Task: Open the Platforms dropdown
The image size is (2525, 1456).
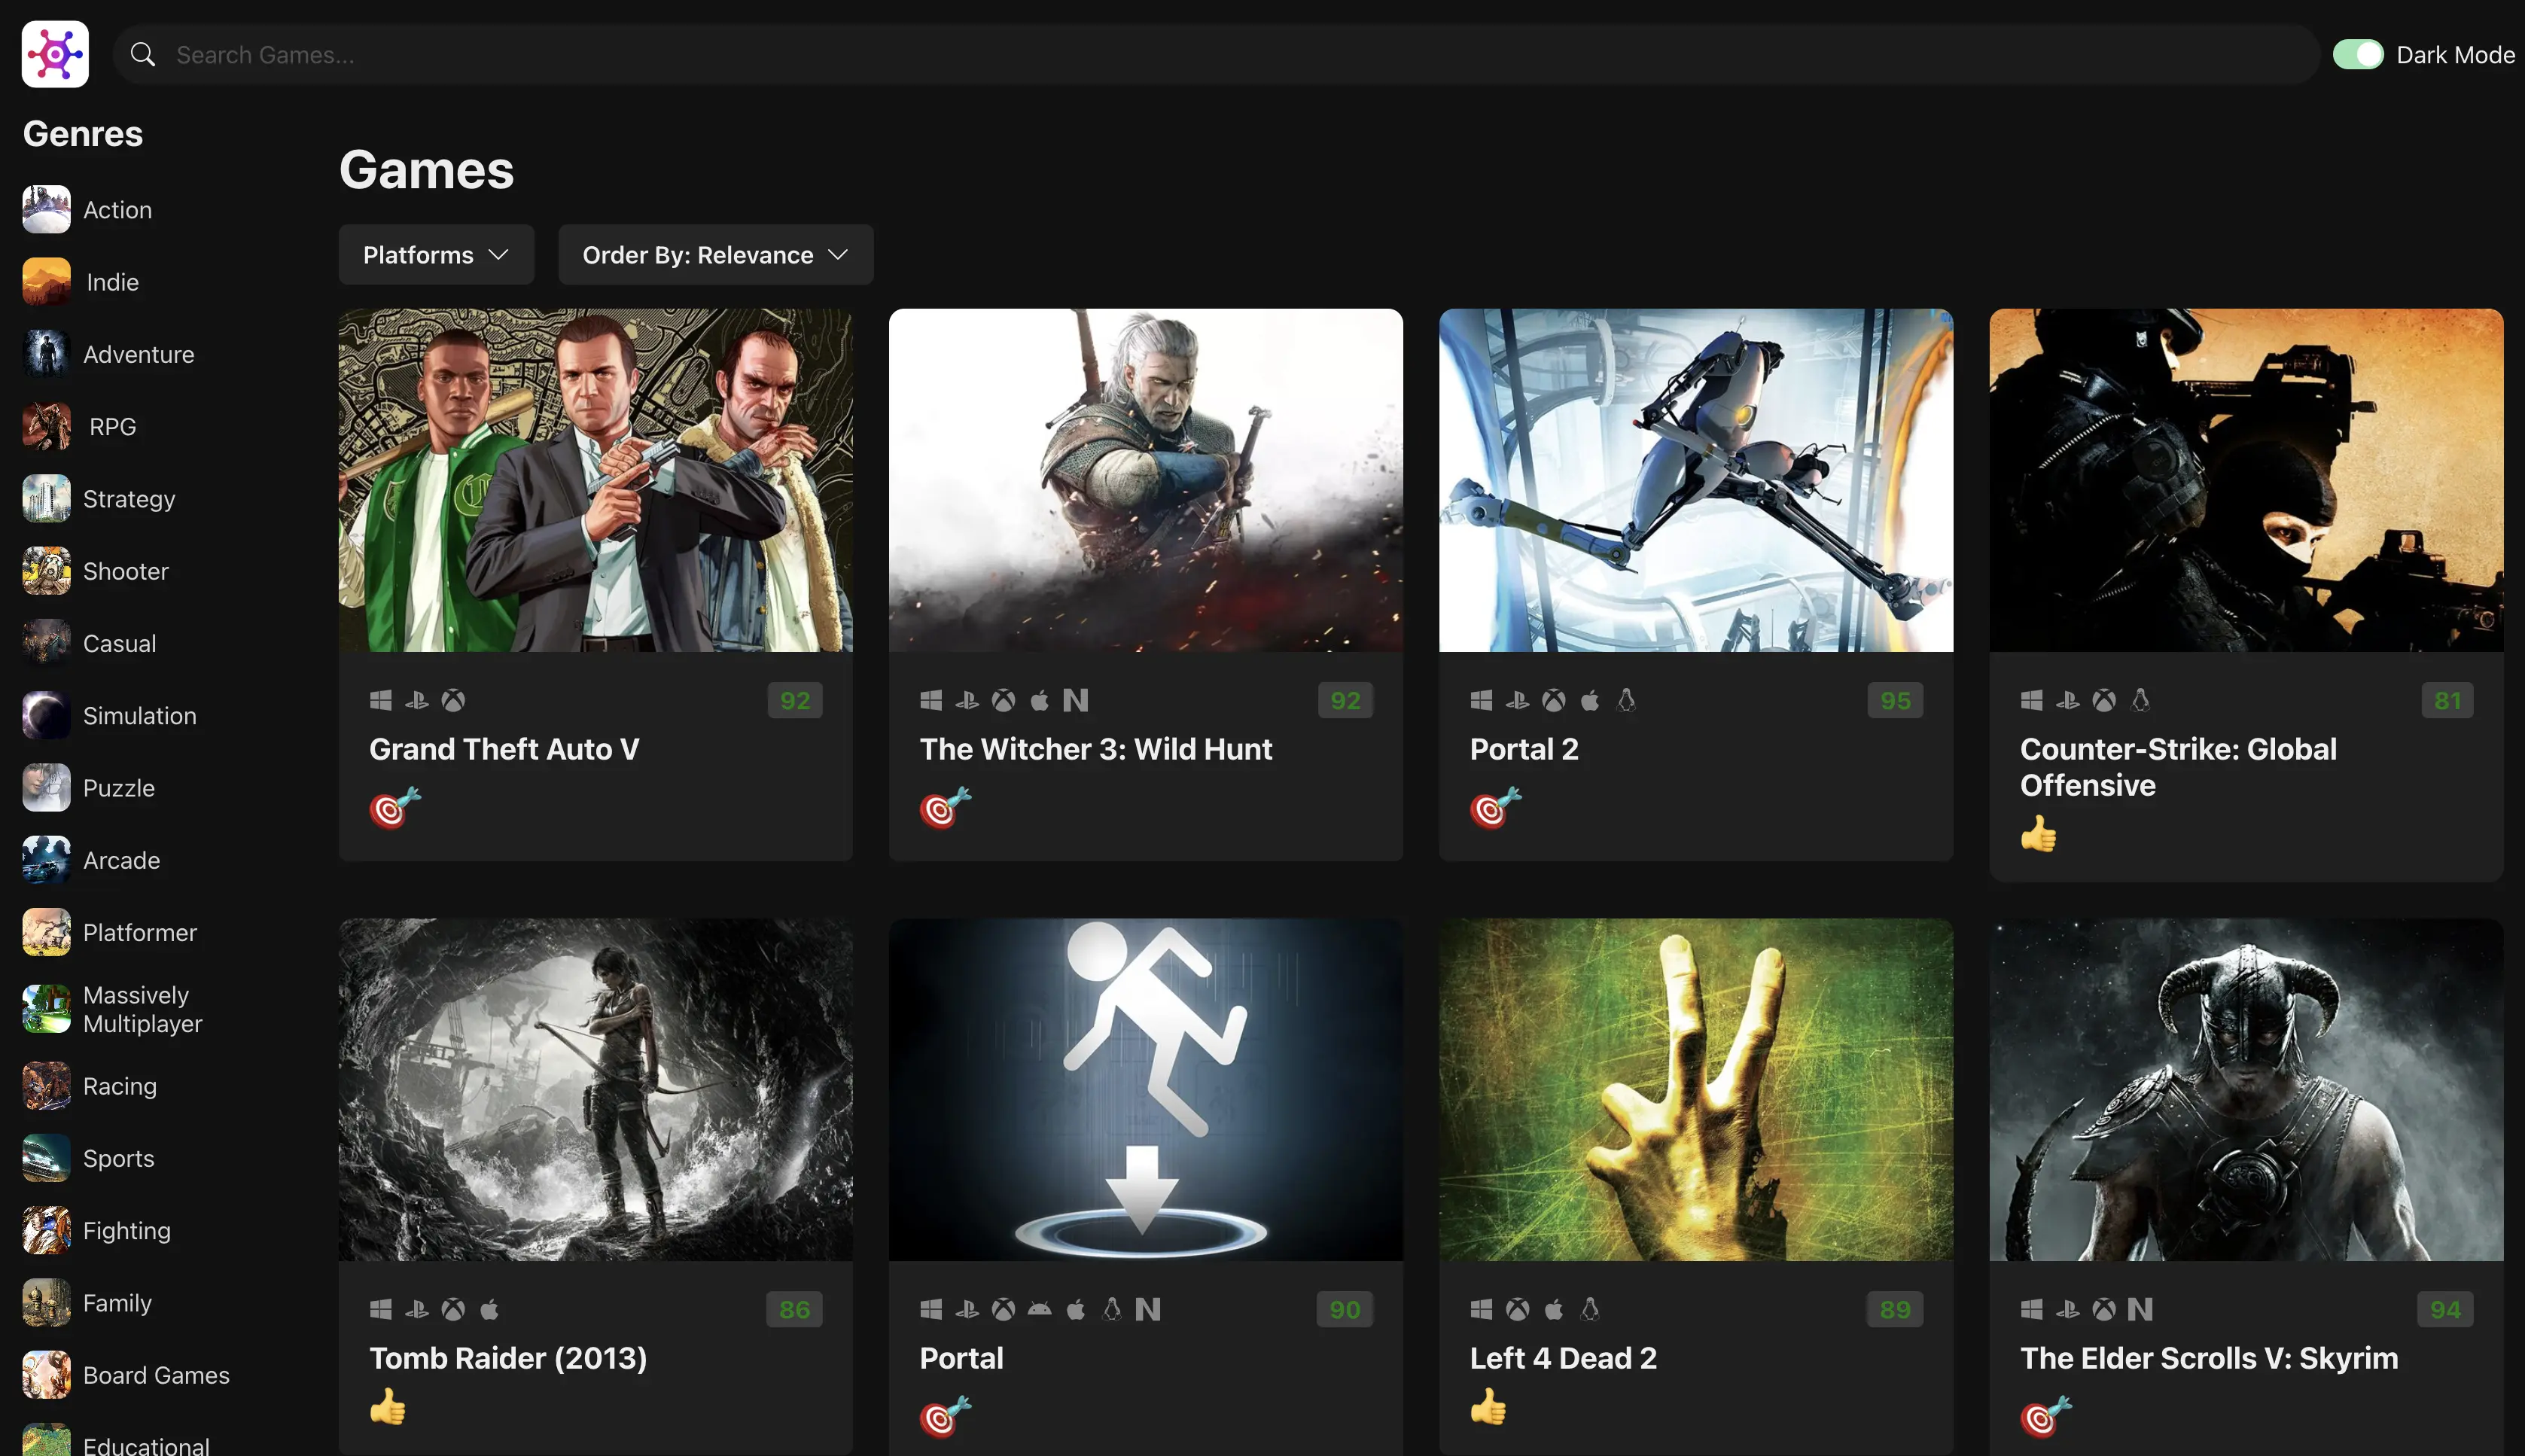Action: (436, 255)
